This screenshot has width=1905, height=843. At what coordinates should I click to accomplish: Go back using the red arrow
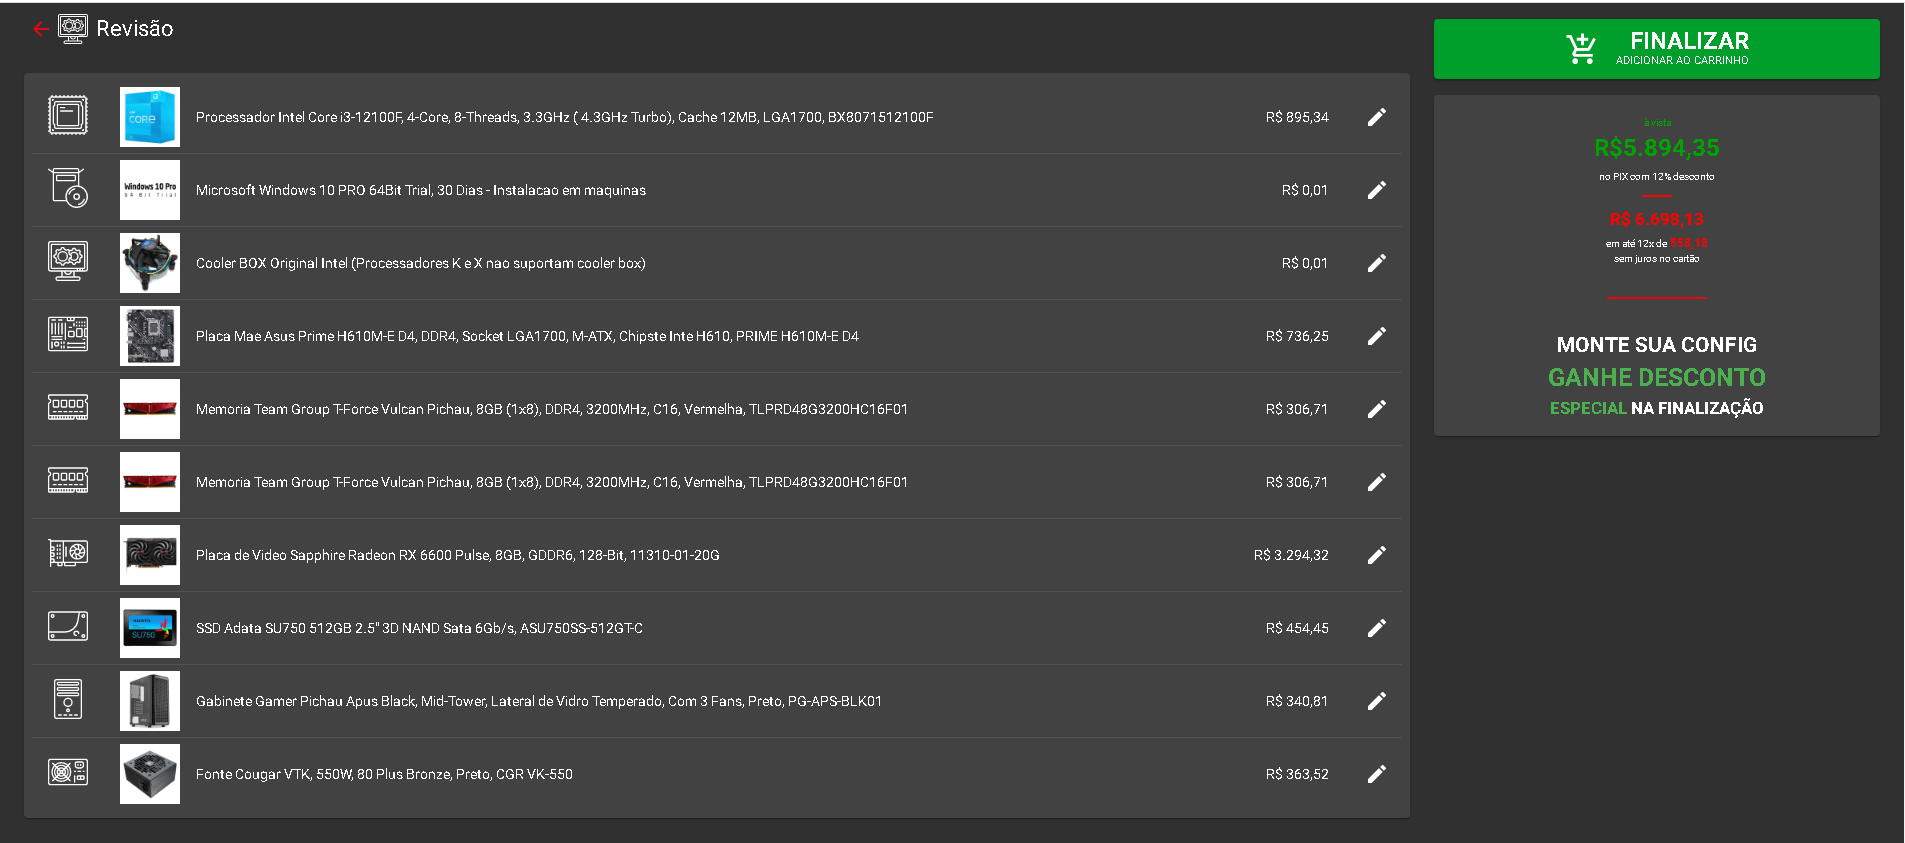pyautogui.click(x=40, y=29)
